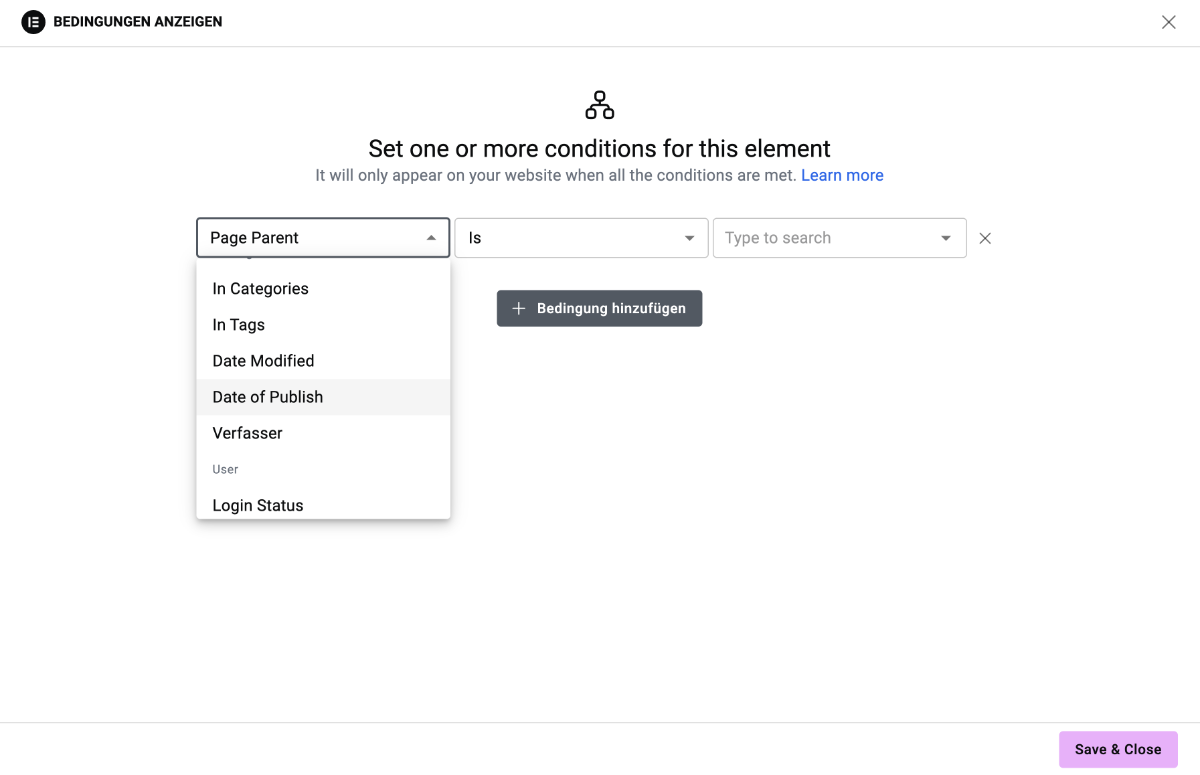Click Save & Close
Screen dimensions: 1200x775
1118,749
